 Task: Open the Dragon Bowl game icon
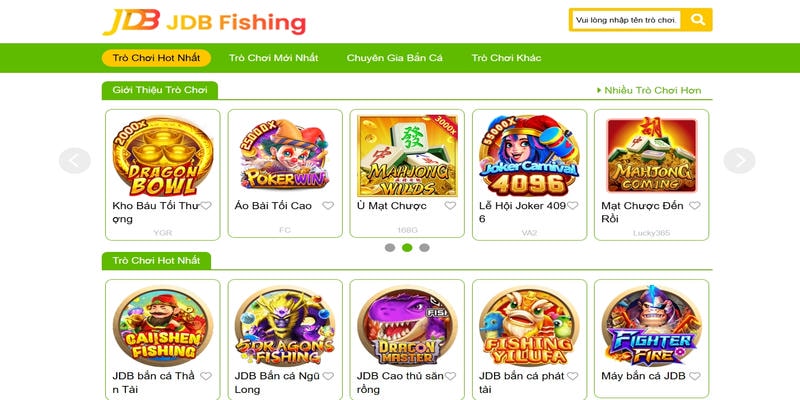pos(163,156)
